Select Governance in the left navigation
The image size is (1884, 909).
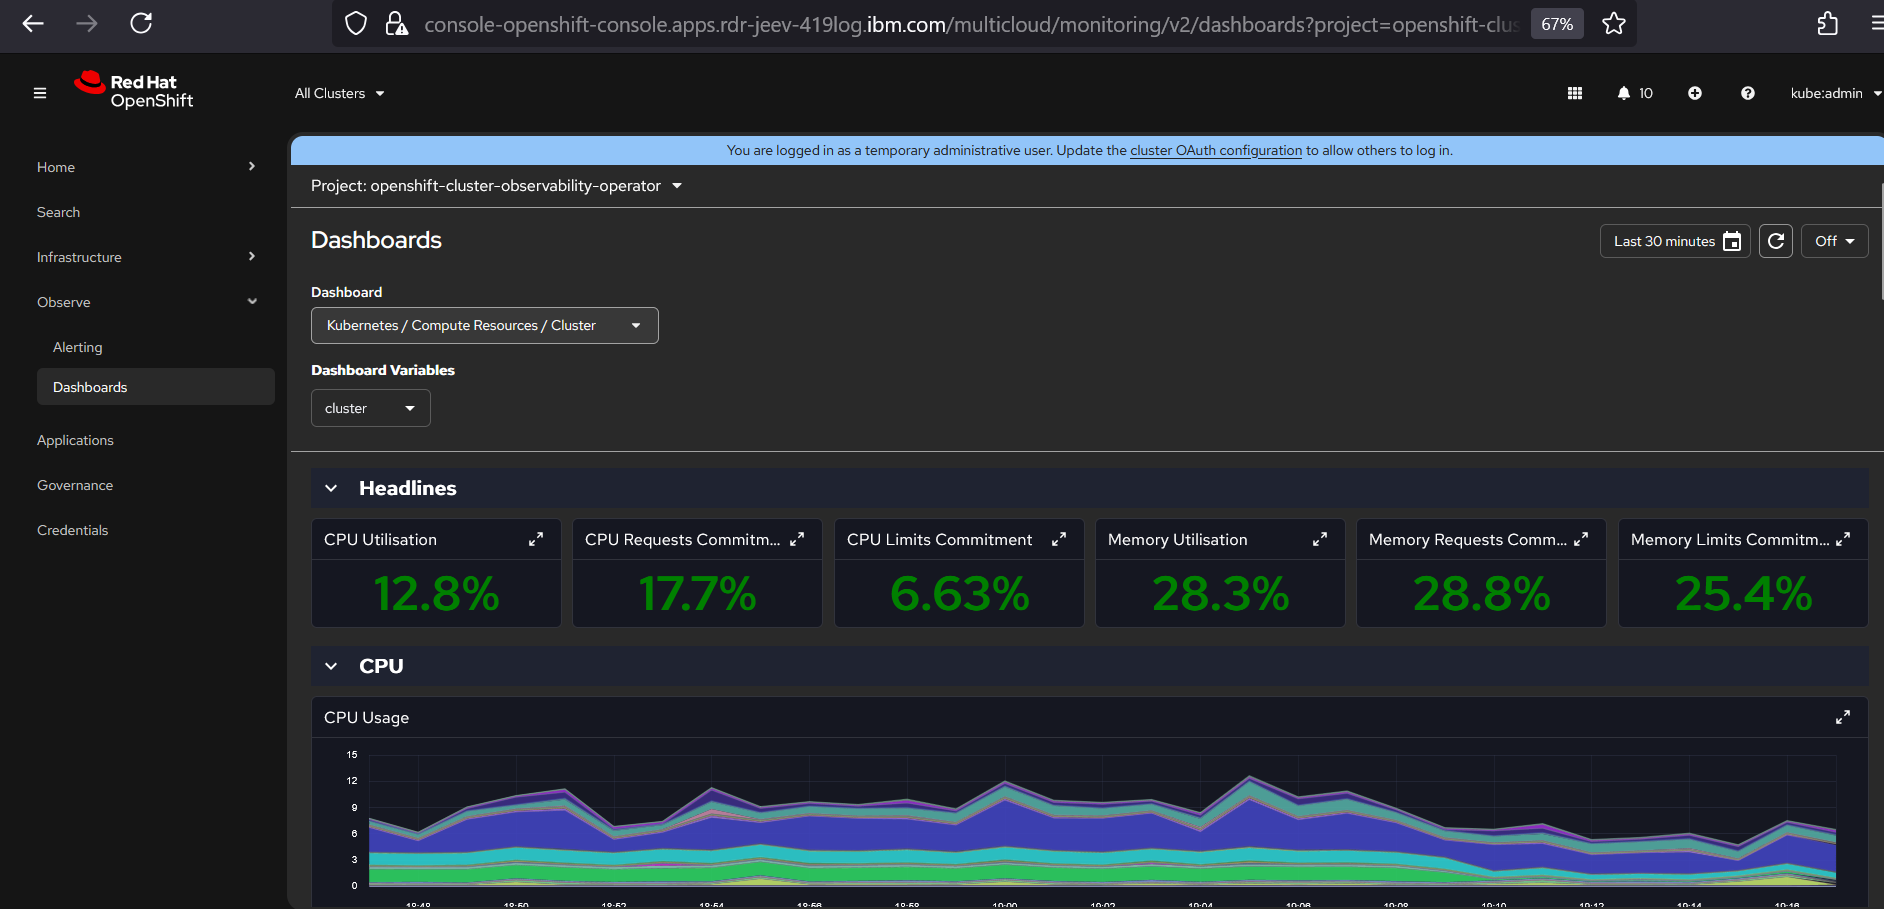point(75,485)
